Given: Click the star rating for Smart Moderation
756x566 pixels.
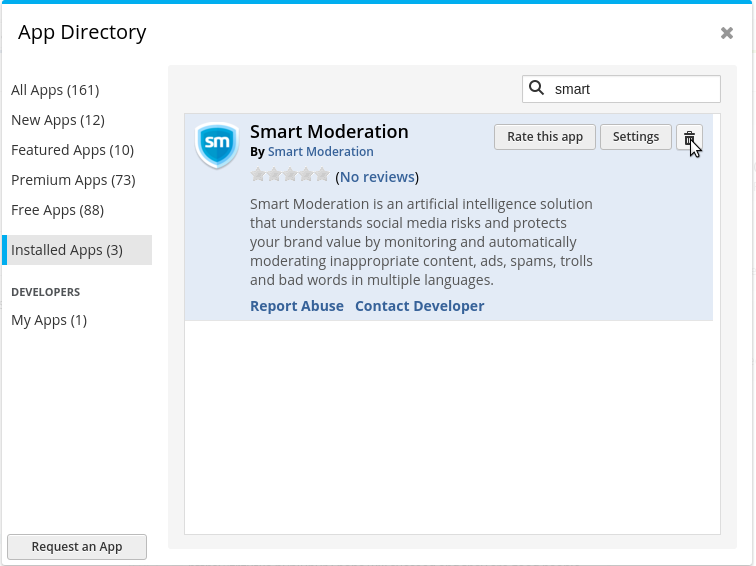Looking at the screenshot, I should click(x=290, y=175).
